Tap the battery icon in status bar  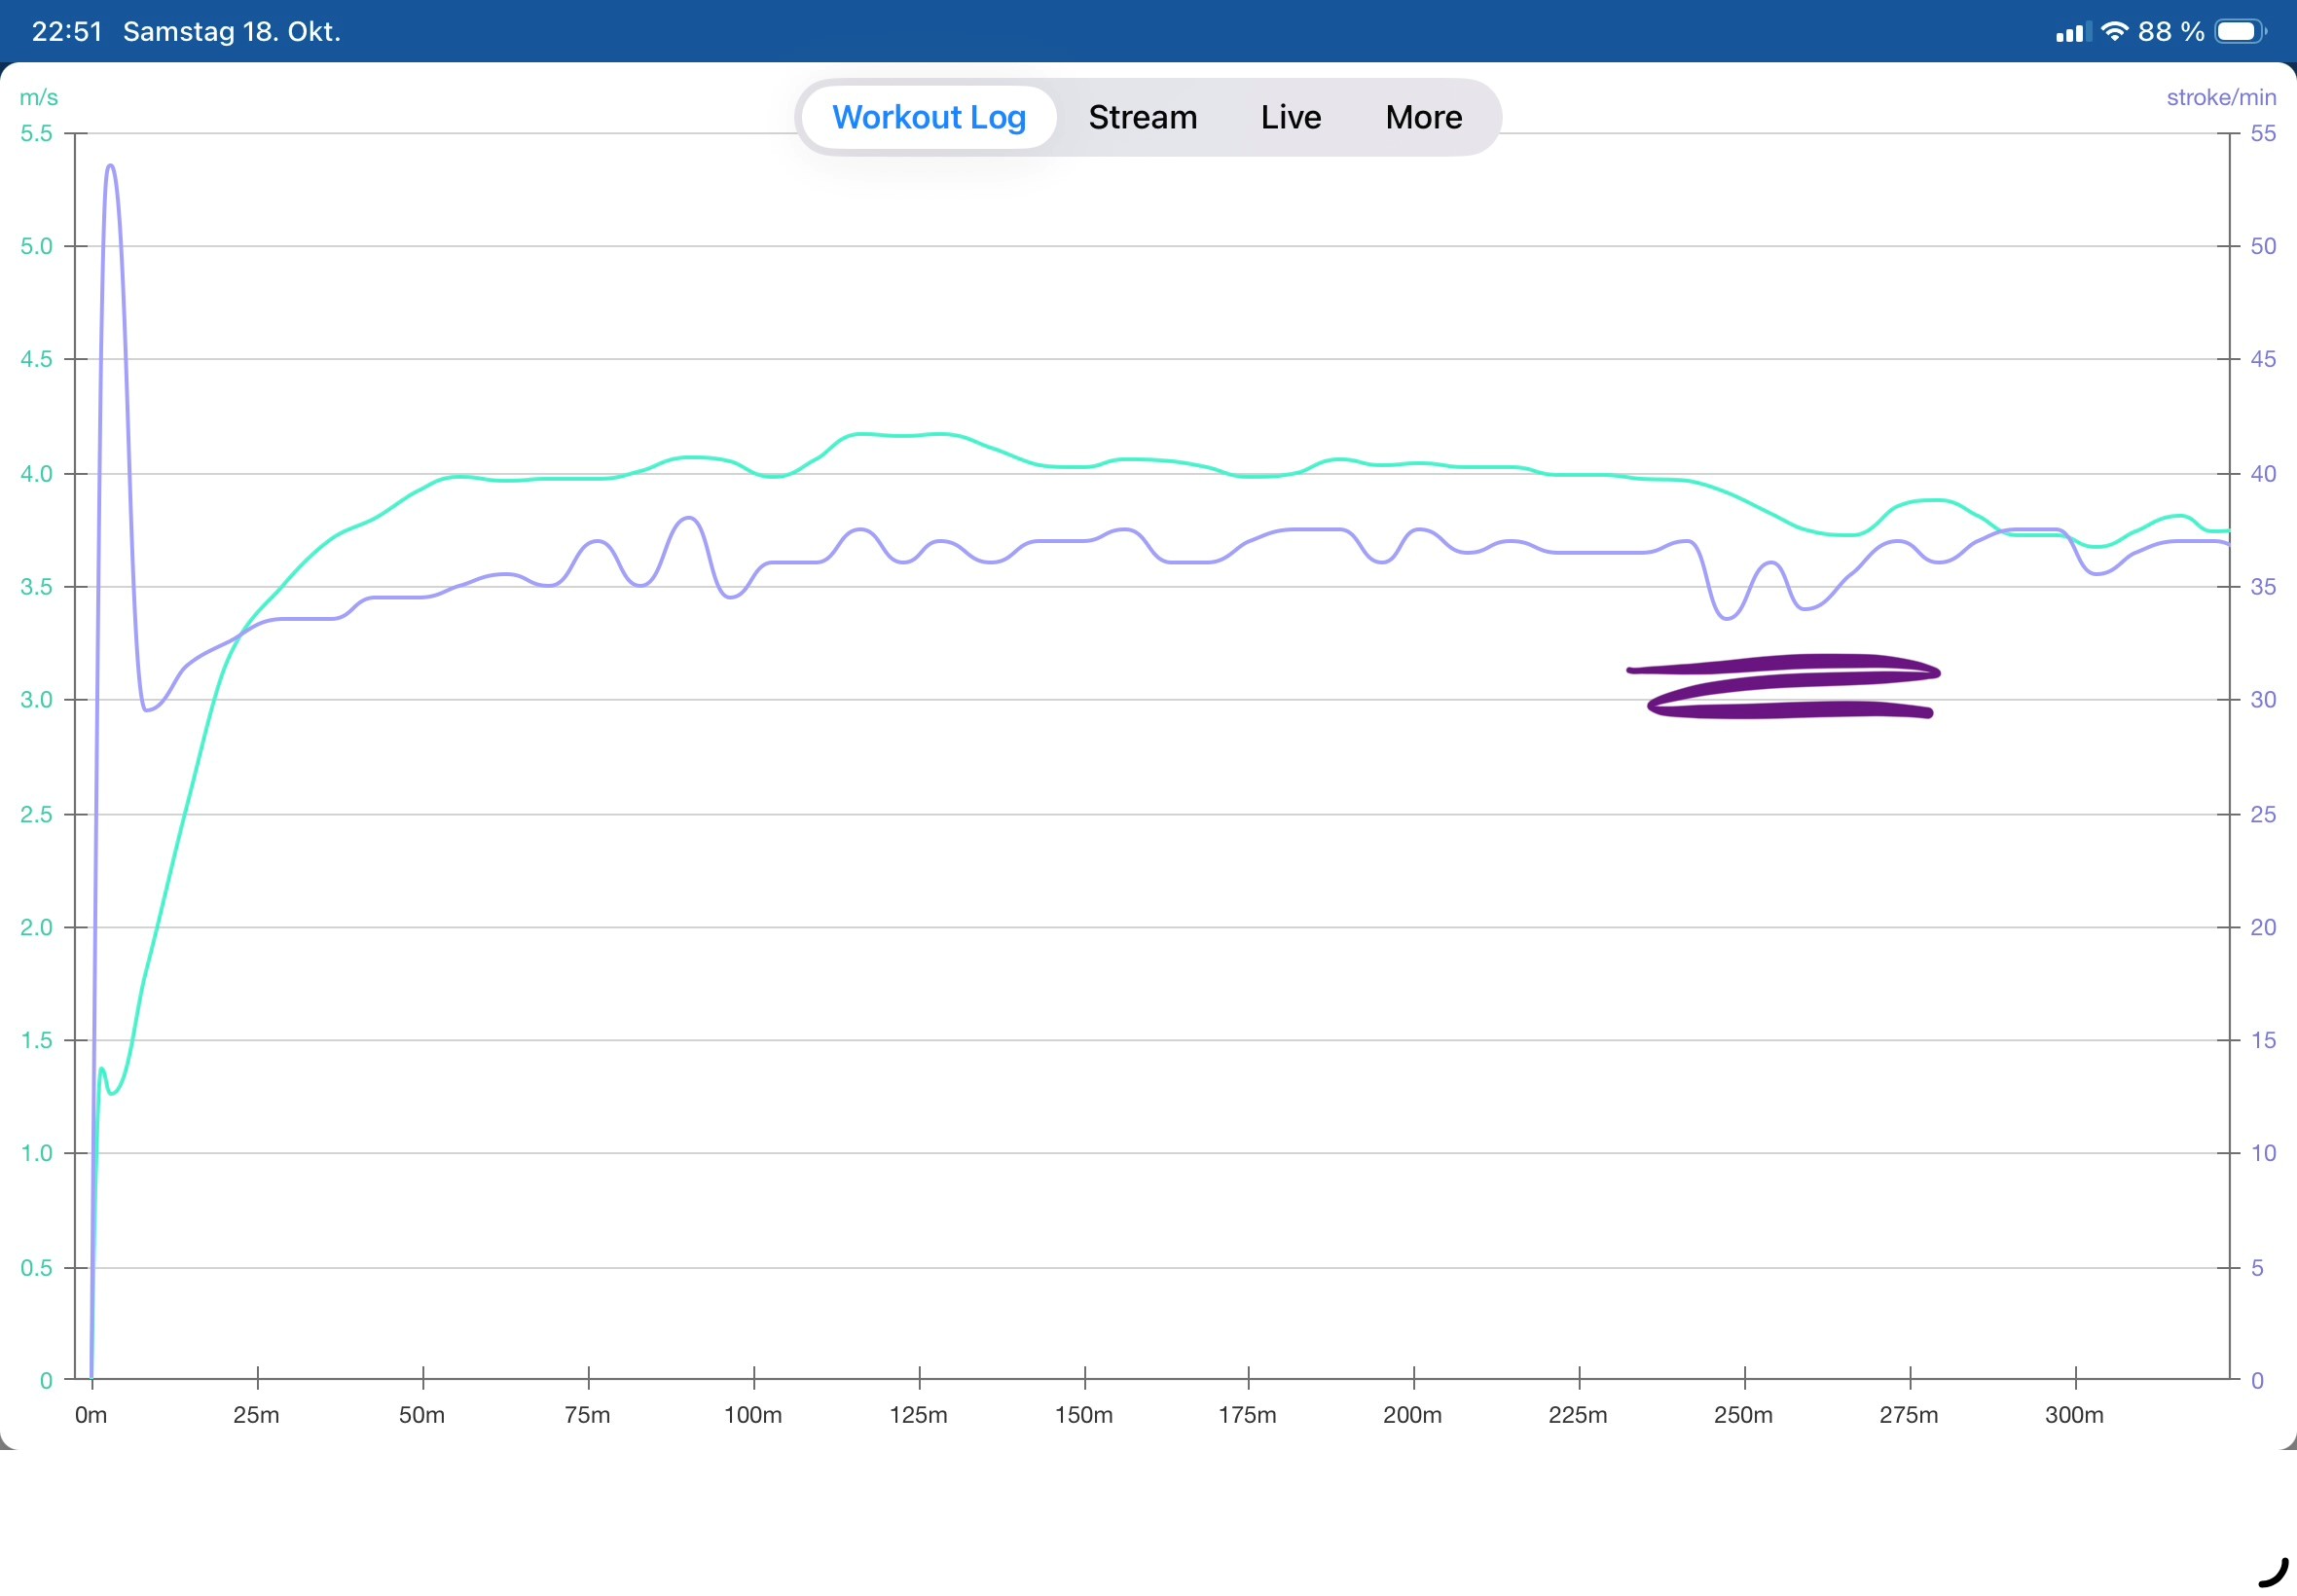[2239, 31]
